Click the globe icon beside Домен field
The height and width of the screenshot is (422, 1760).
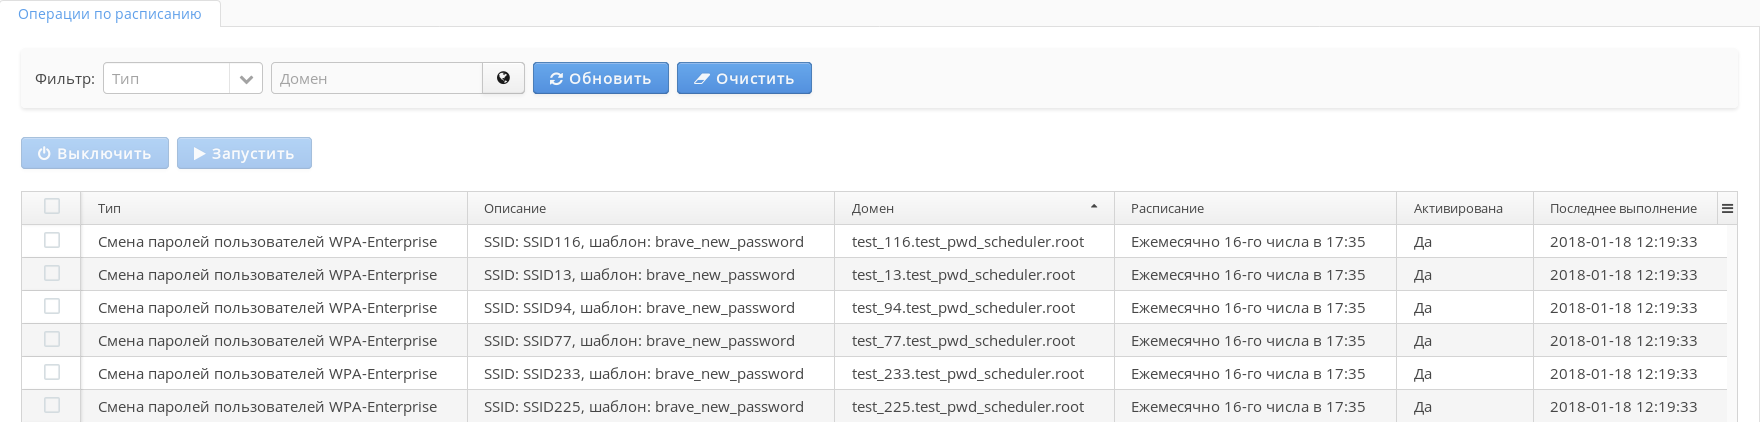503,78
